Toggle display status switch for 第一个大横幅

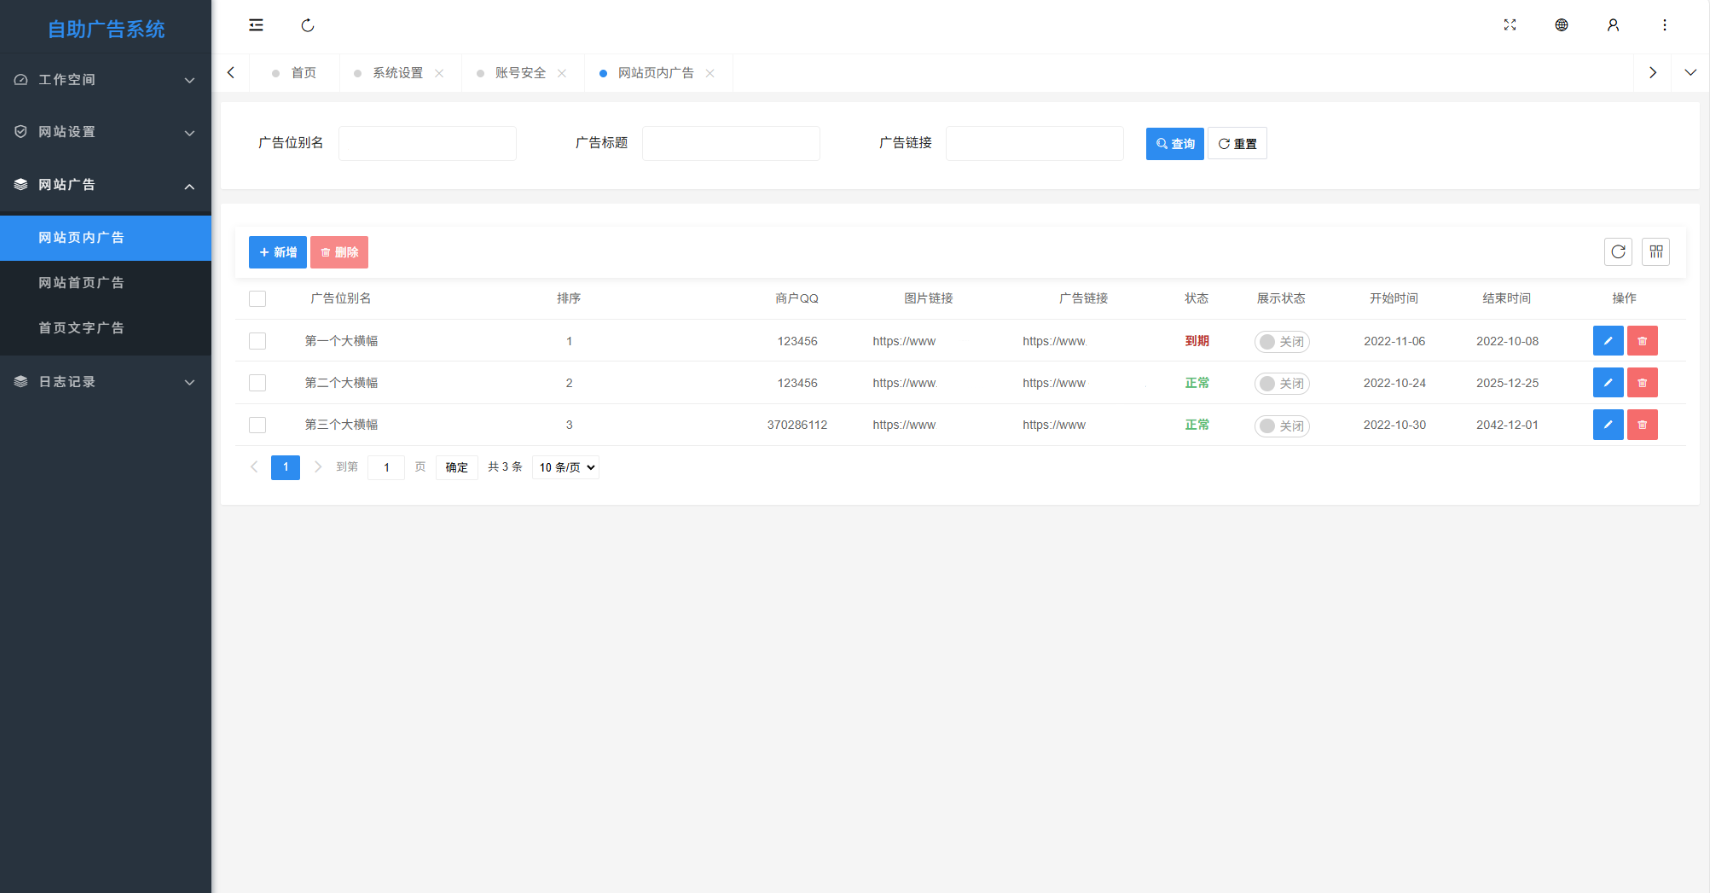pos(1282,342)
